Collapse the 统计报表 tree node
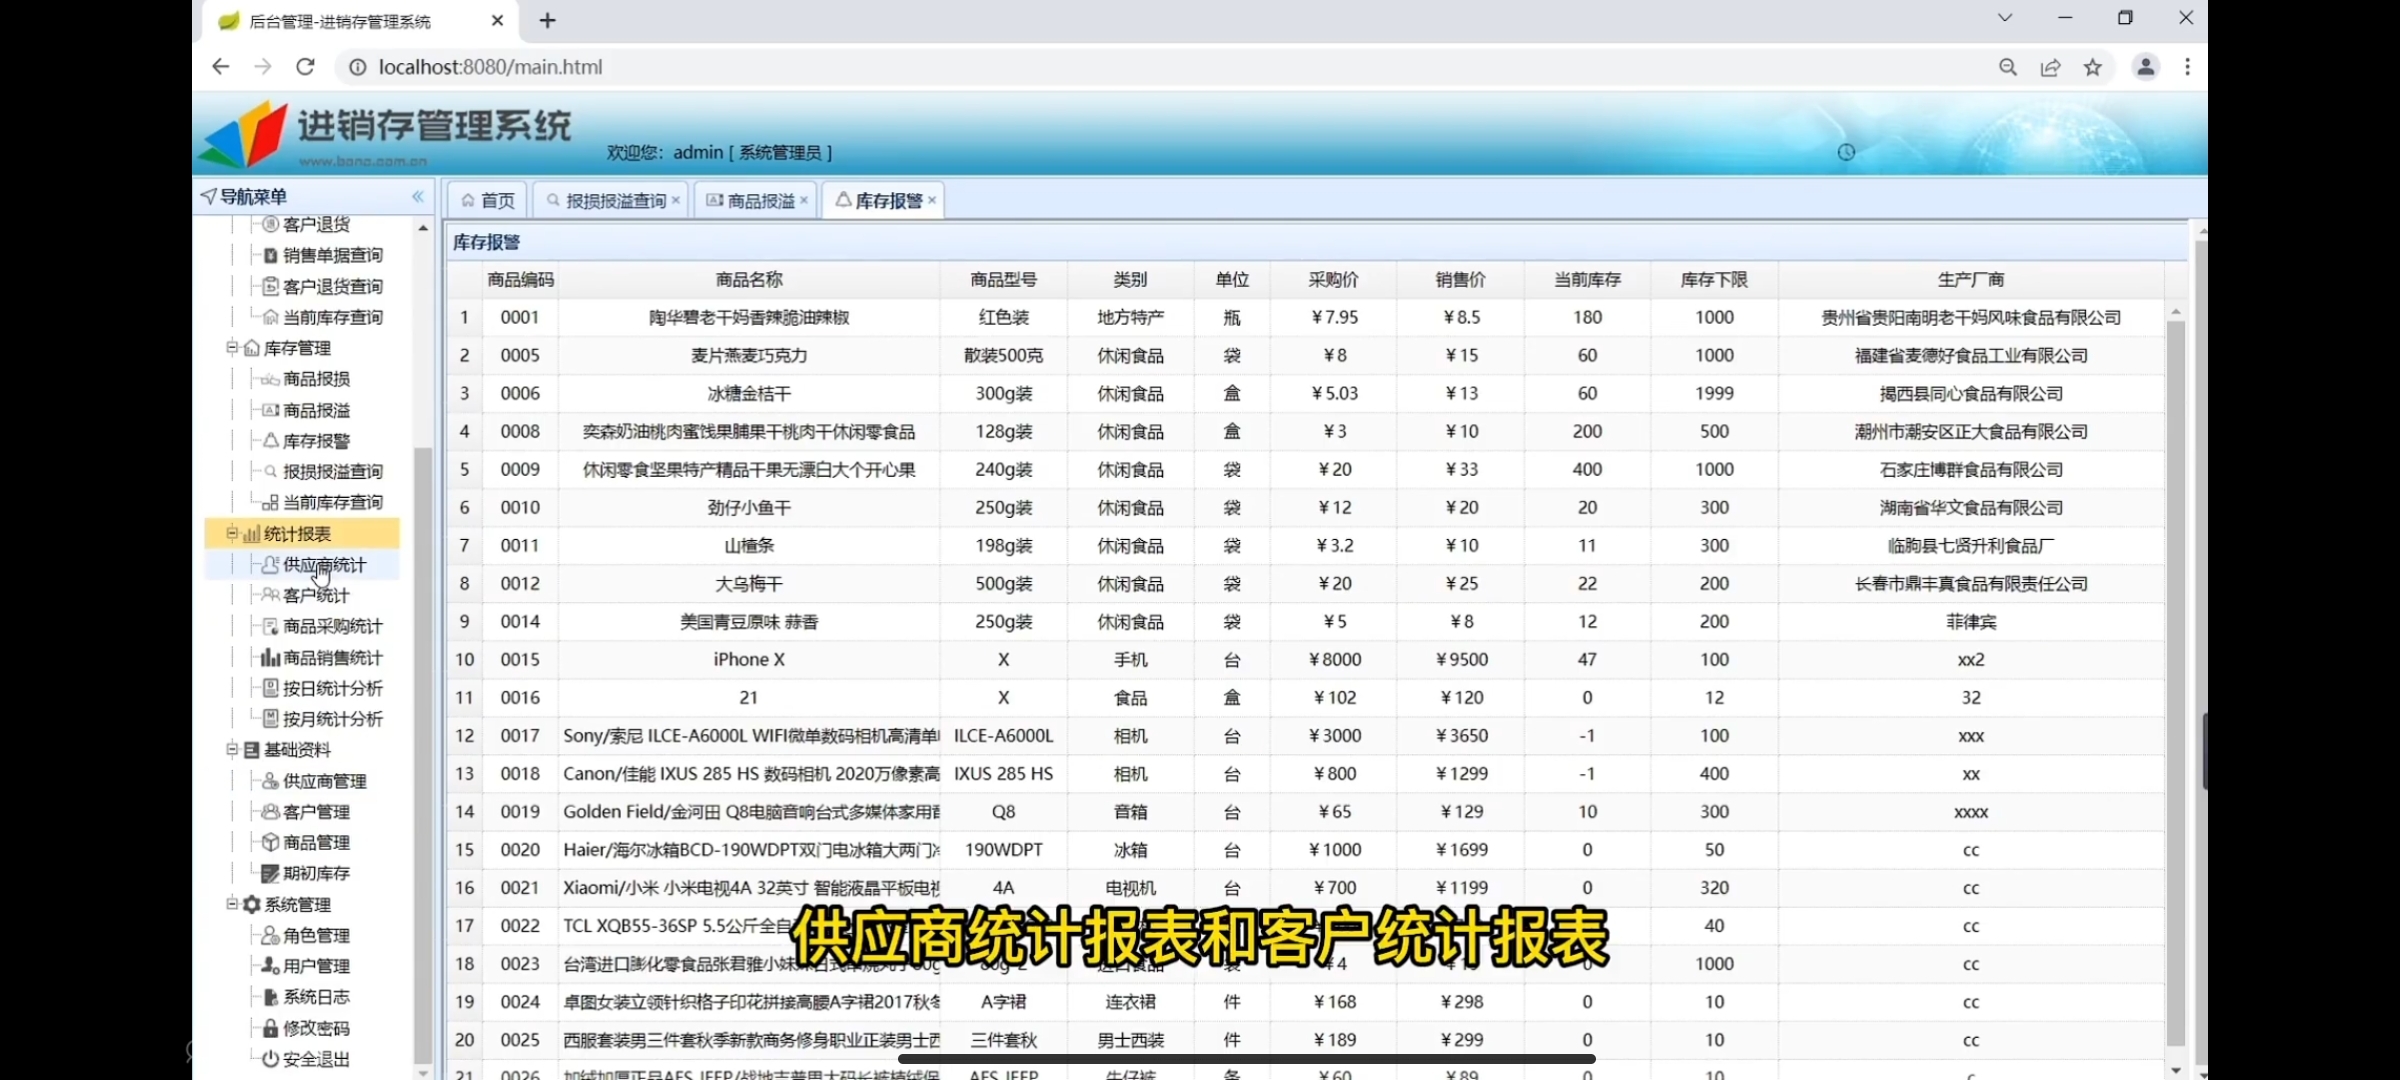 coord(232,533)
